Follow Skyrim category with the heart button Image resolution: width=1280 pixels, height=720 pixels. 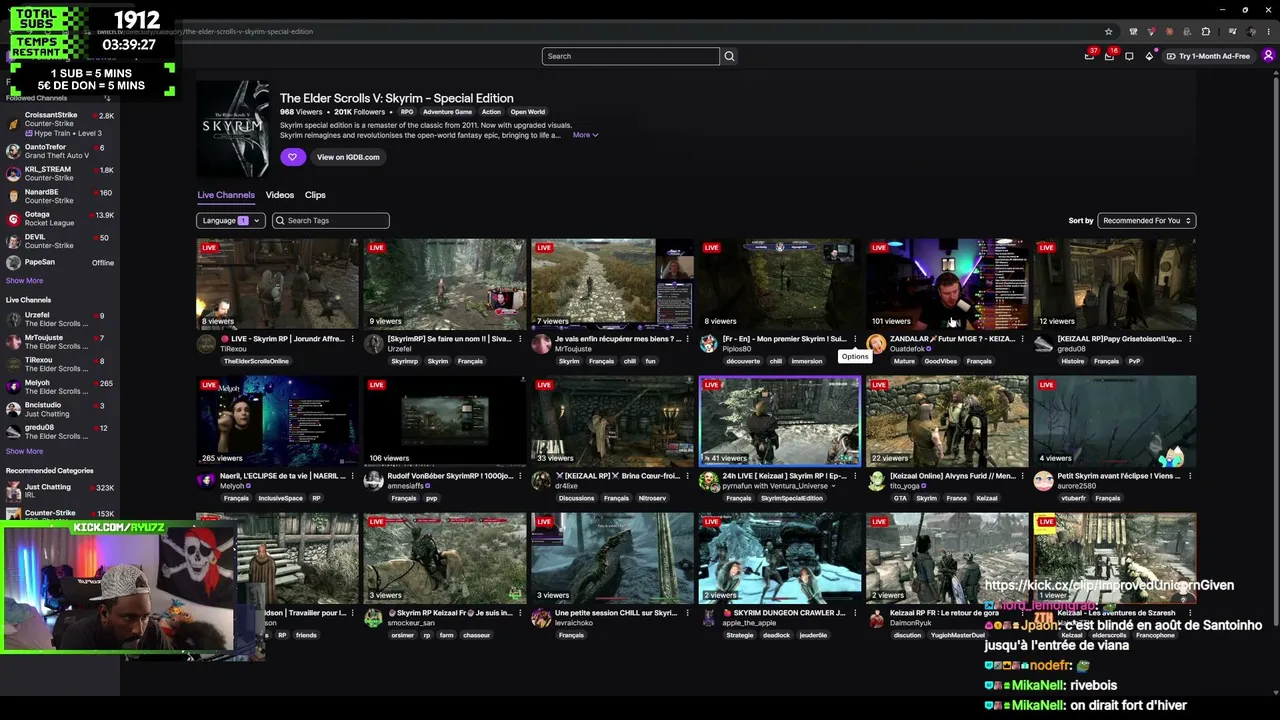pyautogui.click(x=293, y=157)
